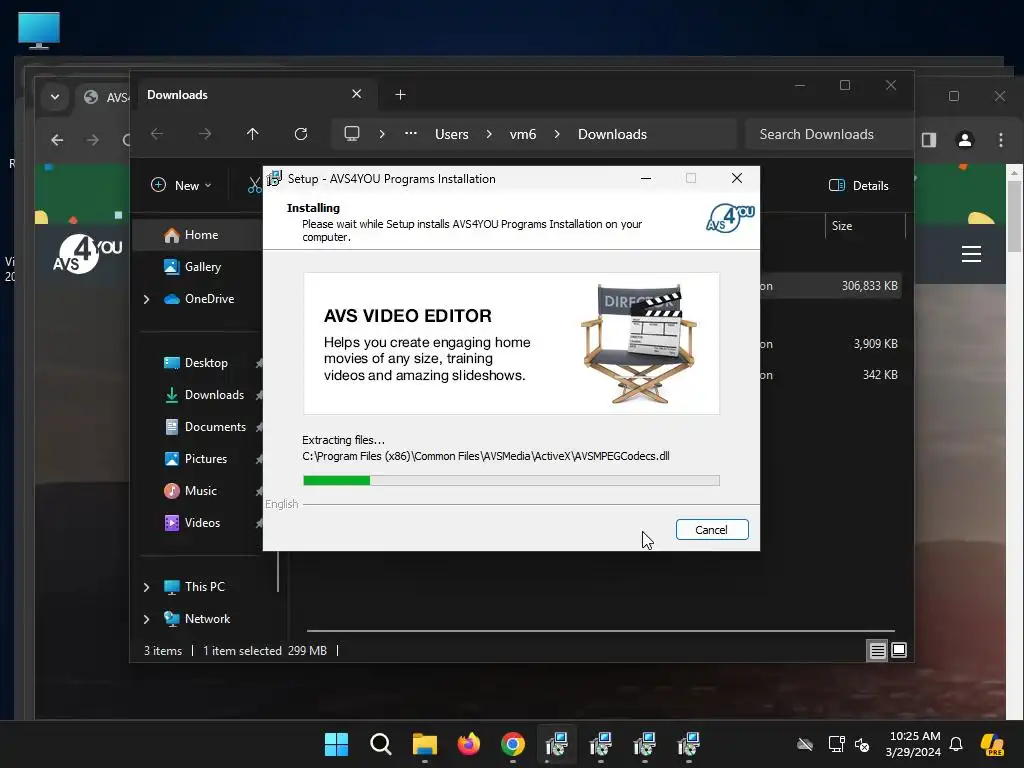Expand the chevron after Users breadcrumb
The height and width of the screenshot is (768, 1024).
coord(489,134)
